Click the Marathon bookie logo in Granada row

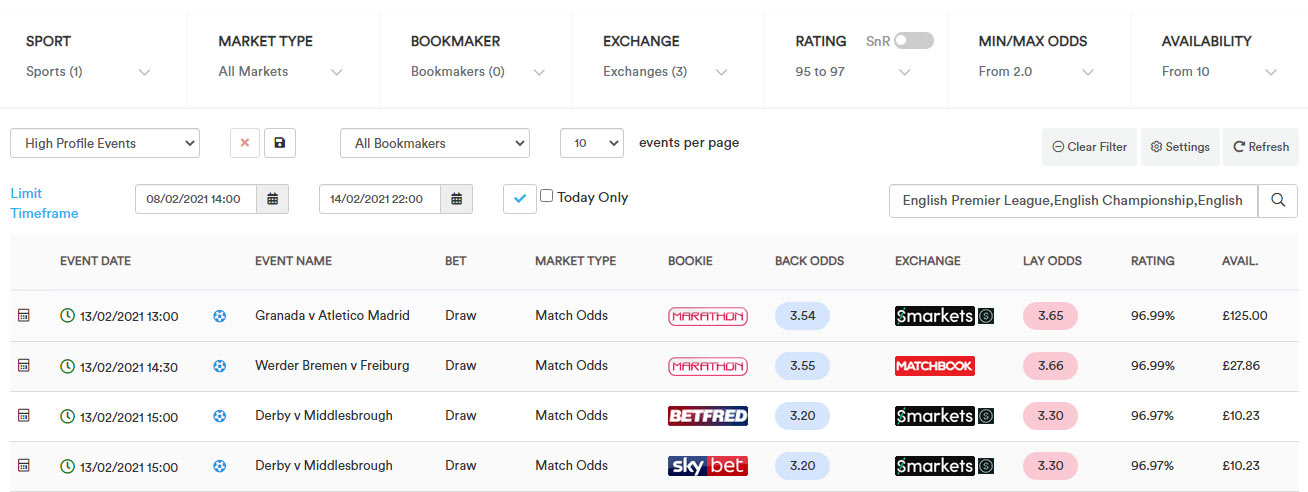707,316
